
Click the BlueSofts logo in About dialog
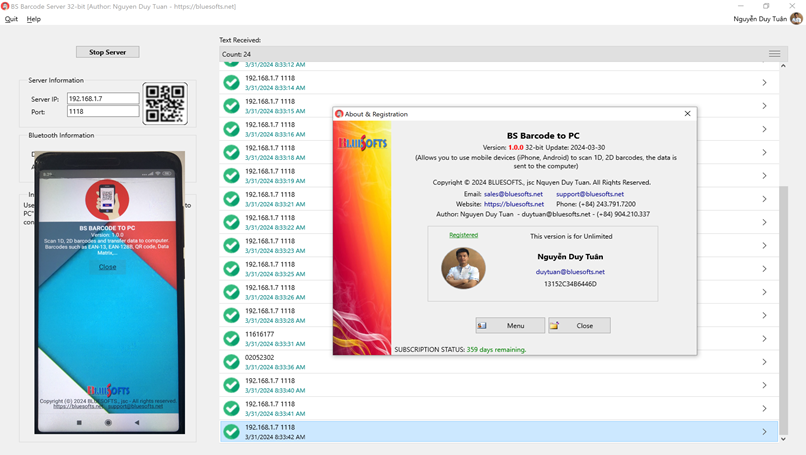[x=362, y=144]
